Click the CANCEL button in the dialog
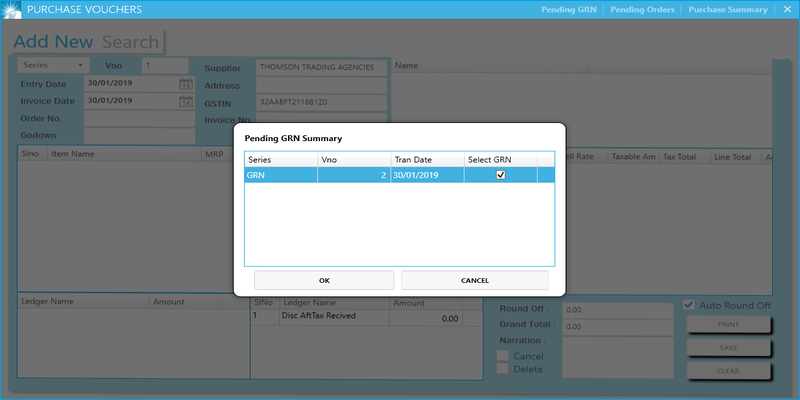The image size is (800, 400). (475, 280)
